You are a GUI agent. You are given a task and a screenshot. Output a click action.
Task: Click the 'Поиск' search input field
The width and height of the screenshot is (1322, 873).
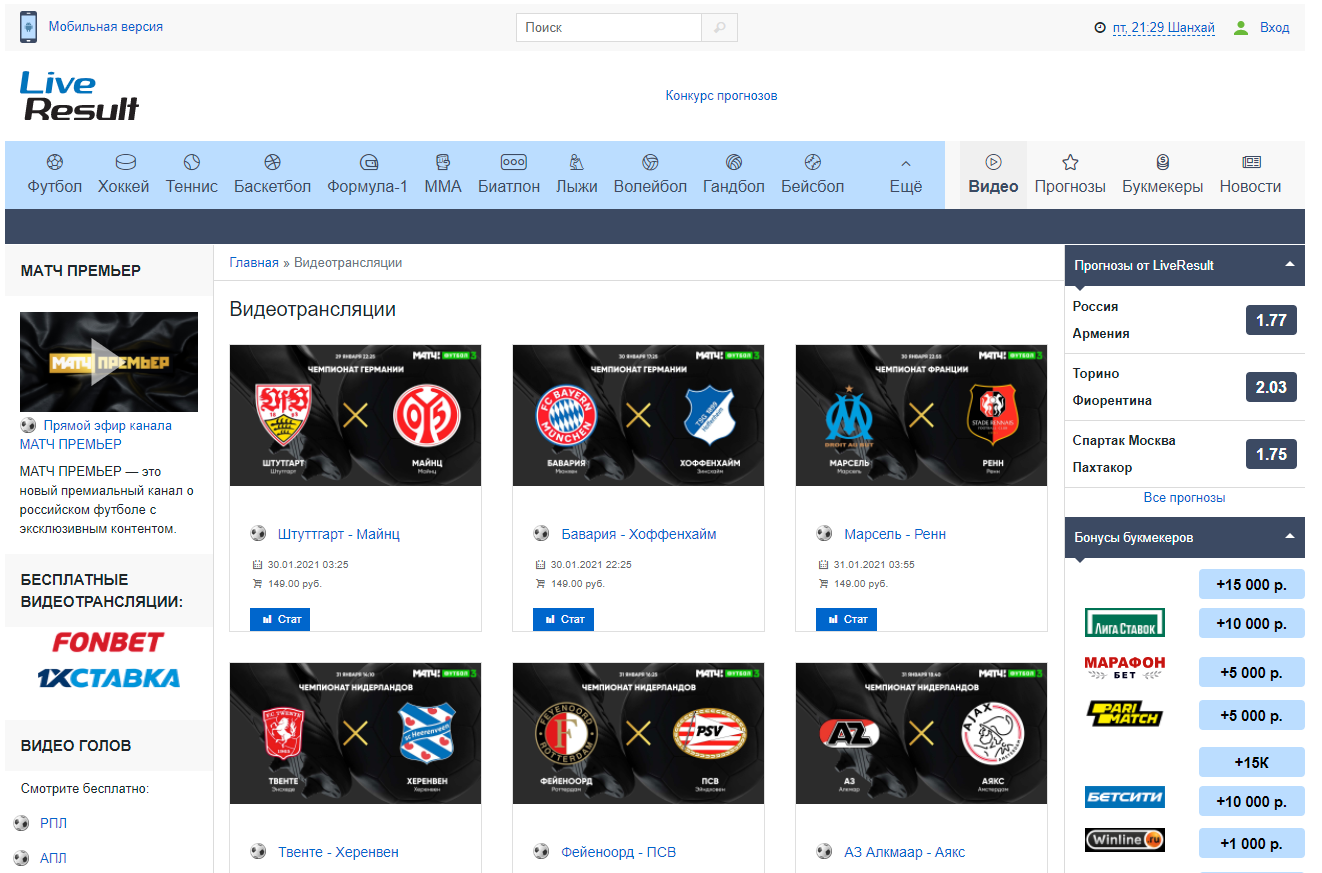pyautogui.click(x=609, y=28)
